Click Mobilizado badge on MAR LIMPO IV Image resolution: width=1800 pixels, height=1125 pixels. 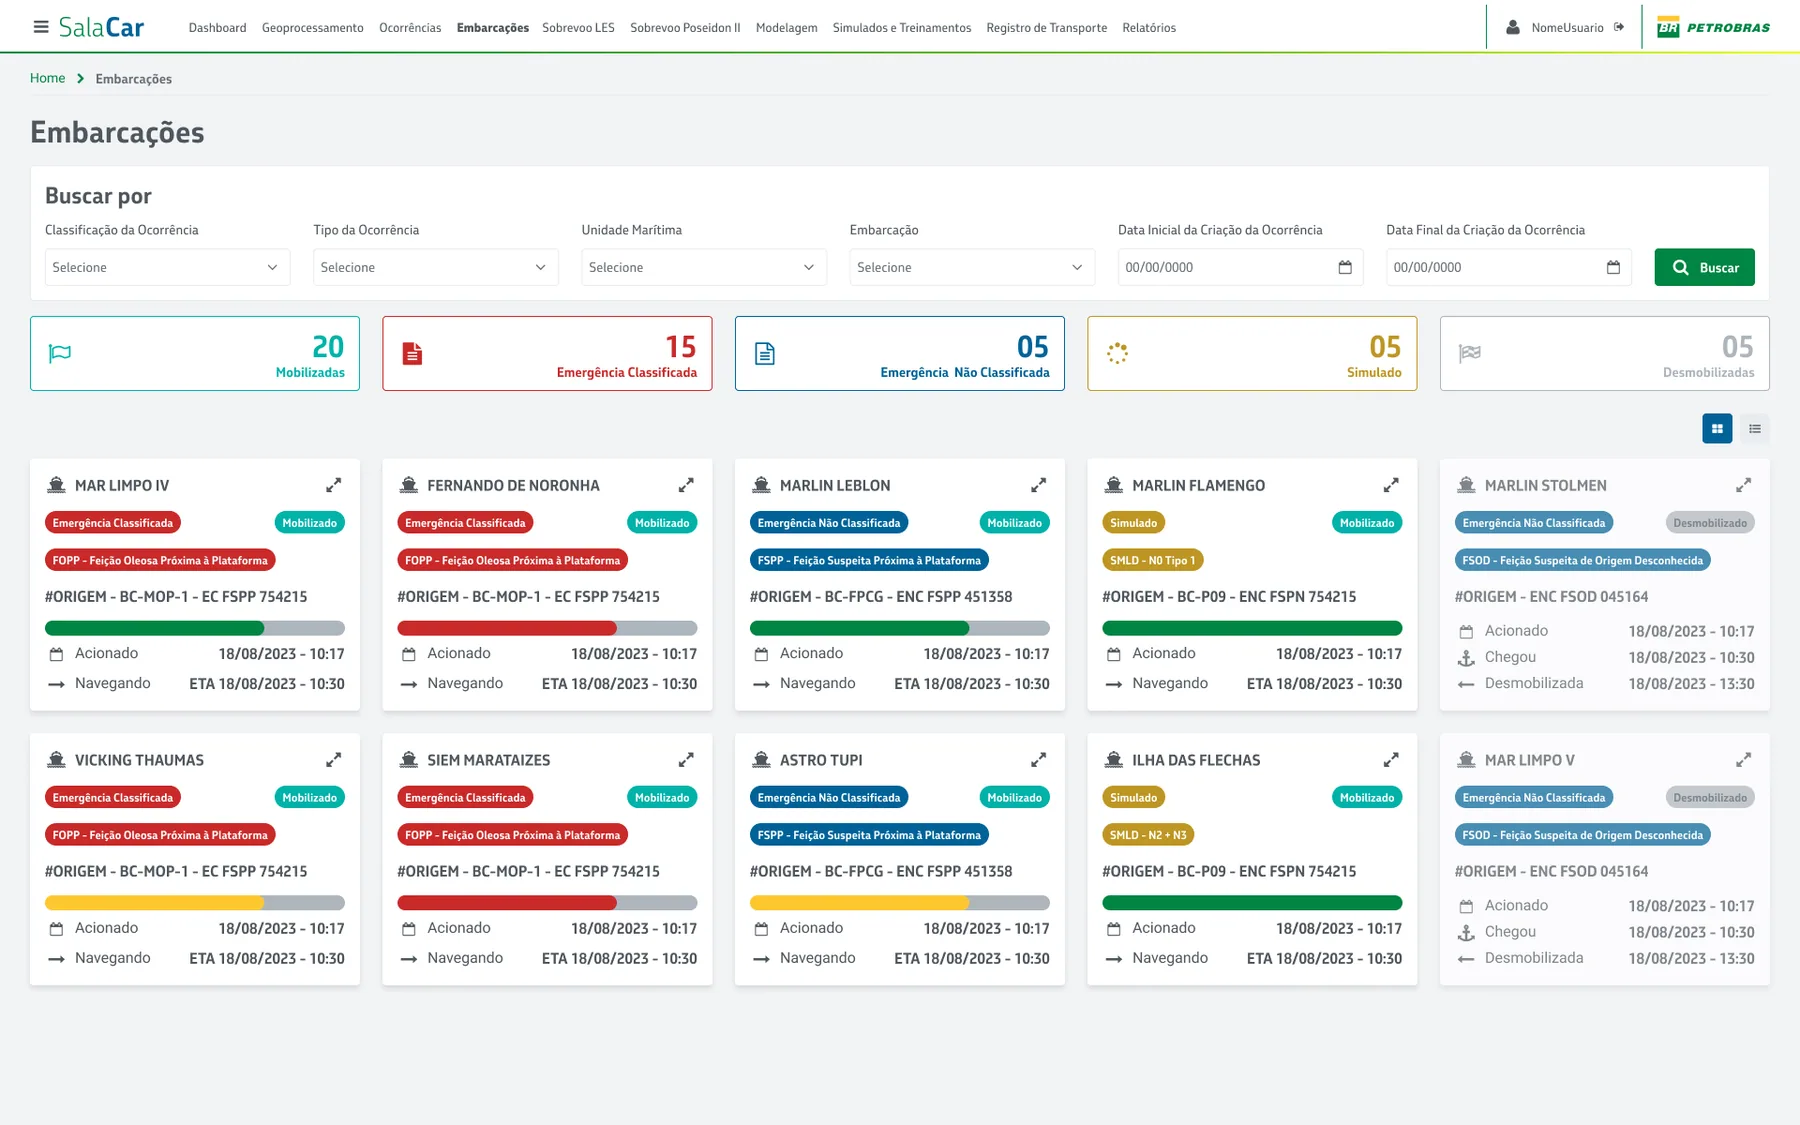(x=310, y=523)
